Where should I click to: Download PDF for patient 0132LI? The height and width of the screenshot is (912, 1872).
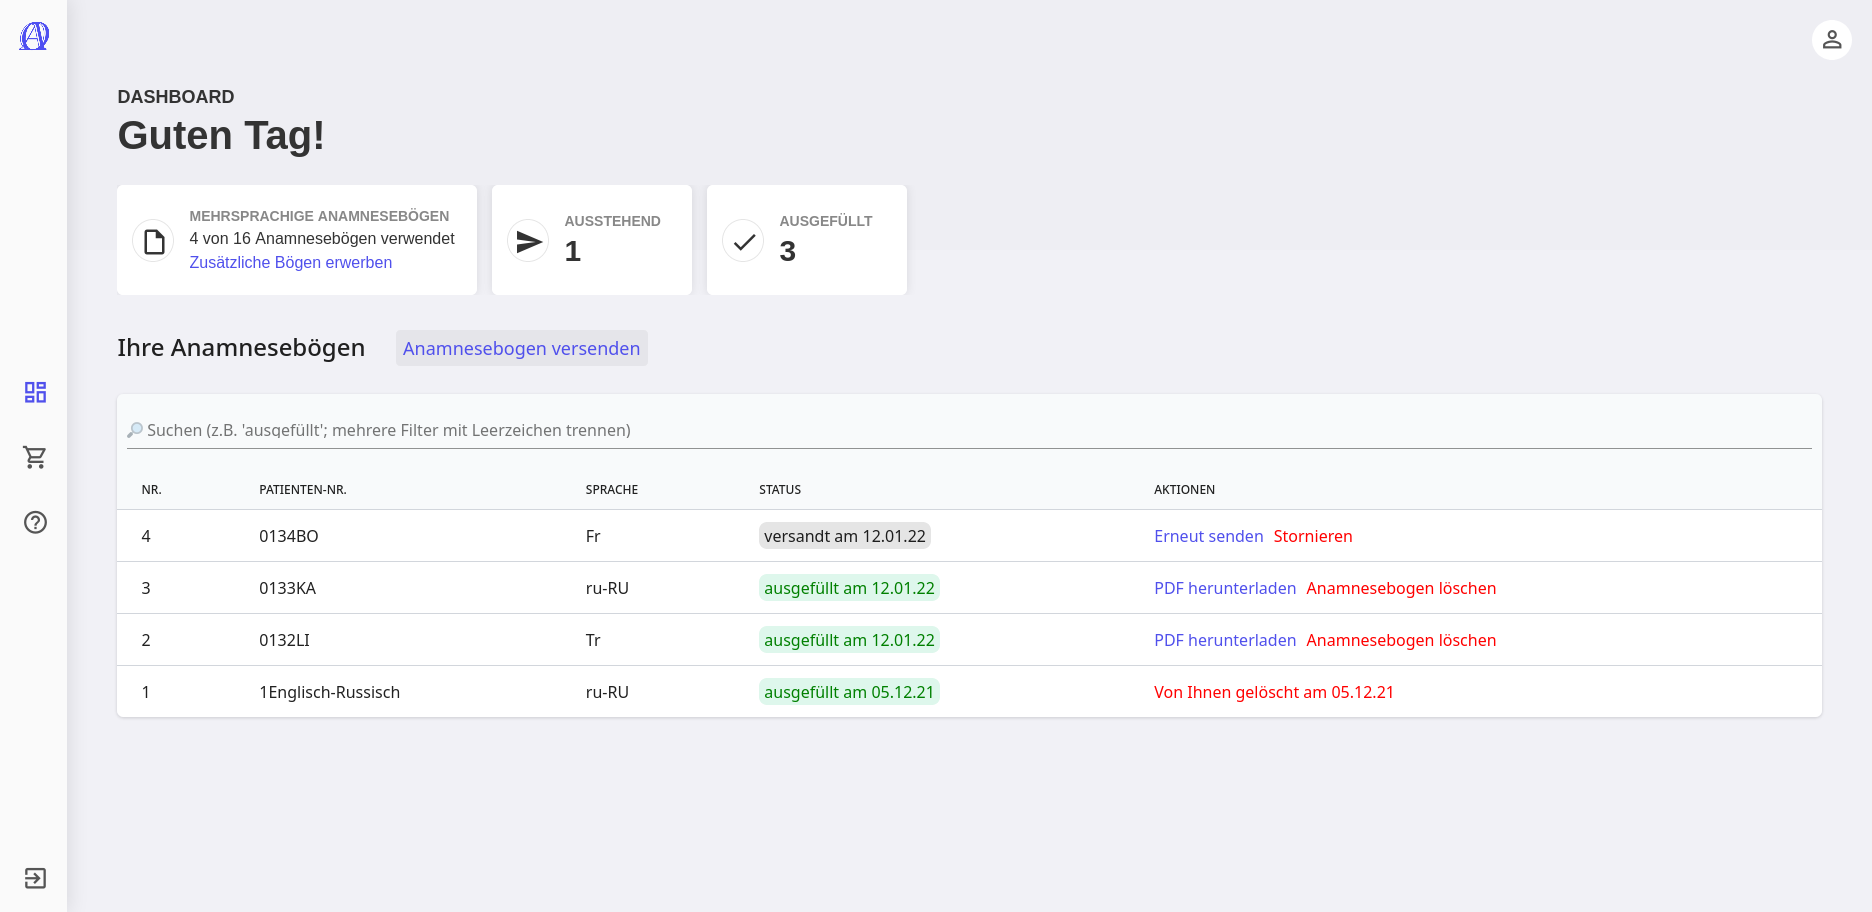(x=1224, y=640)
